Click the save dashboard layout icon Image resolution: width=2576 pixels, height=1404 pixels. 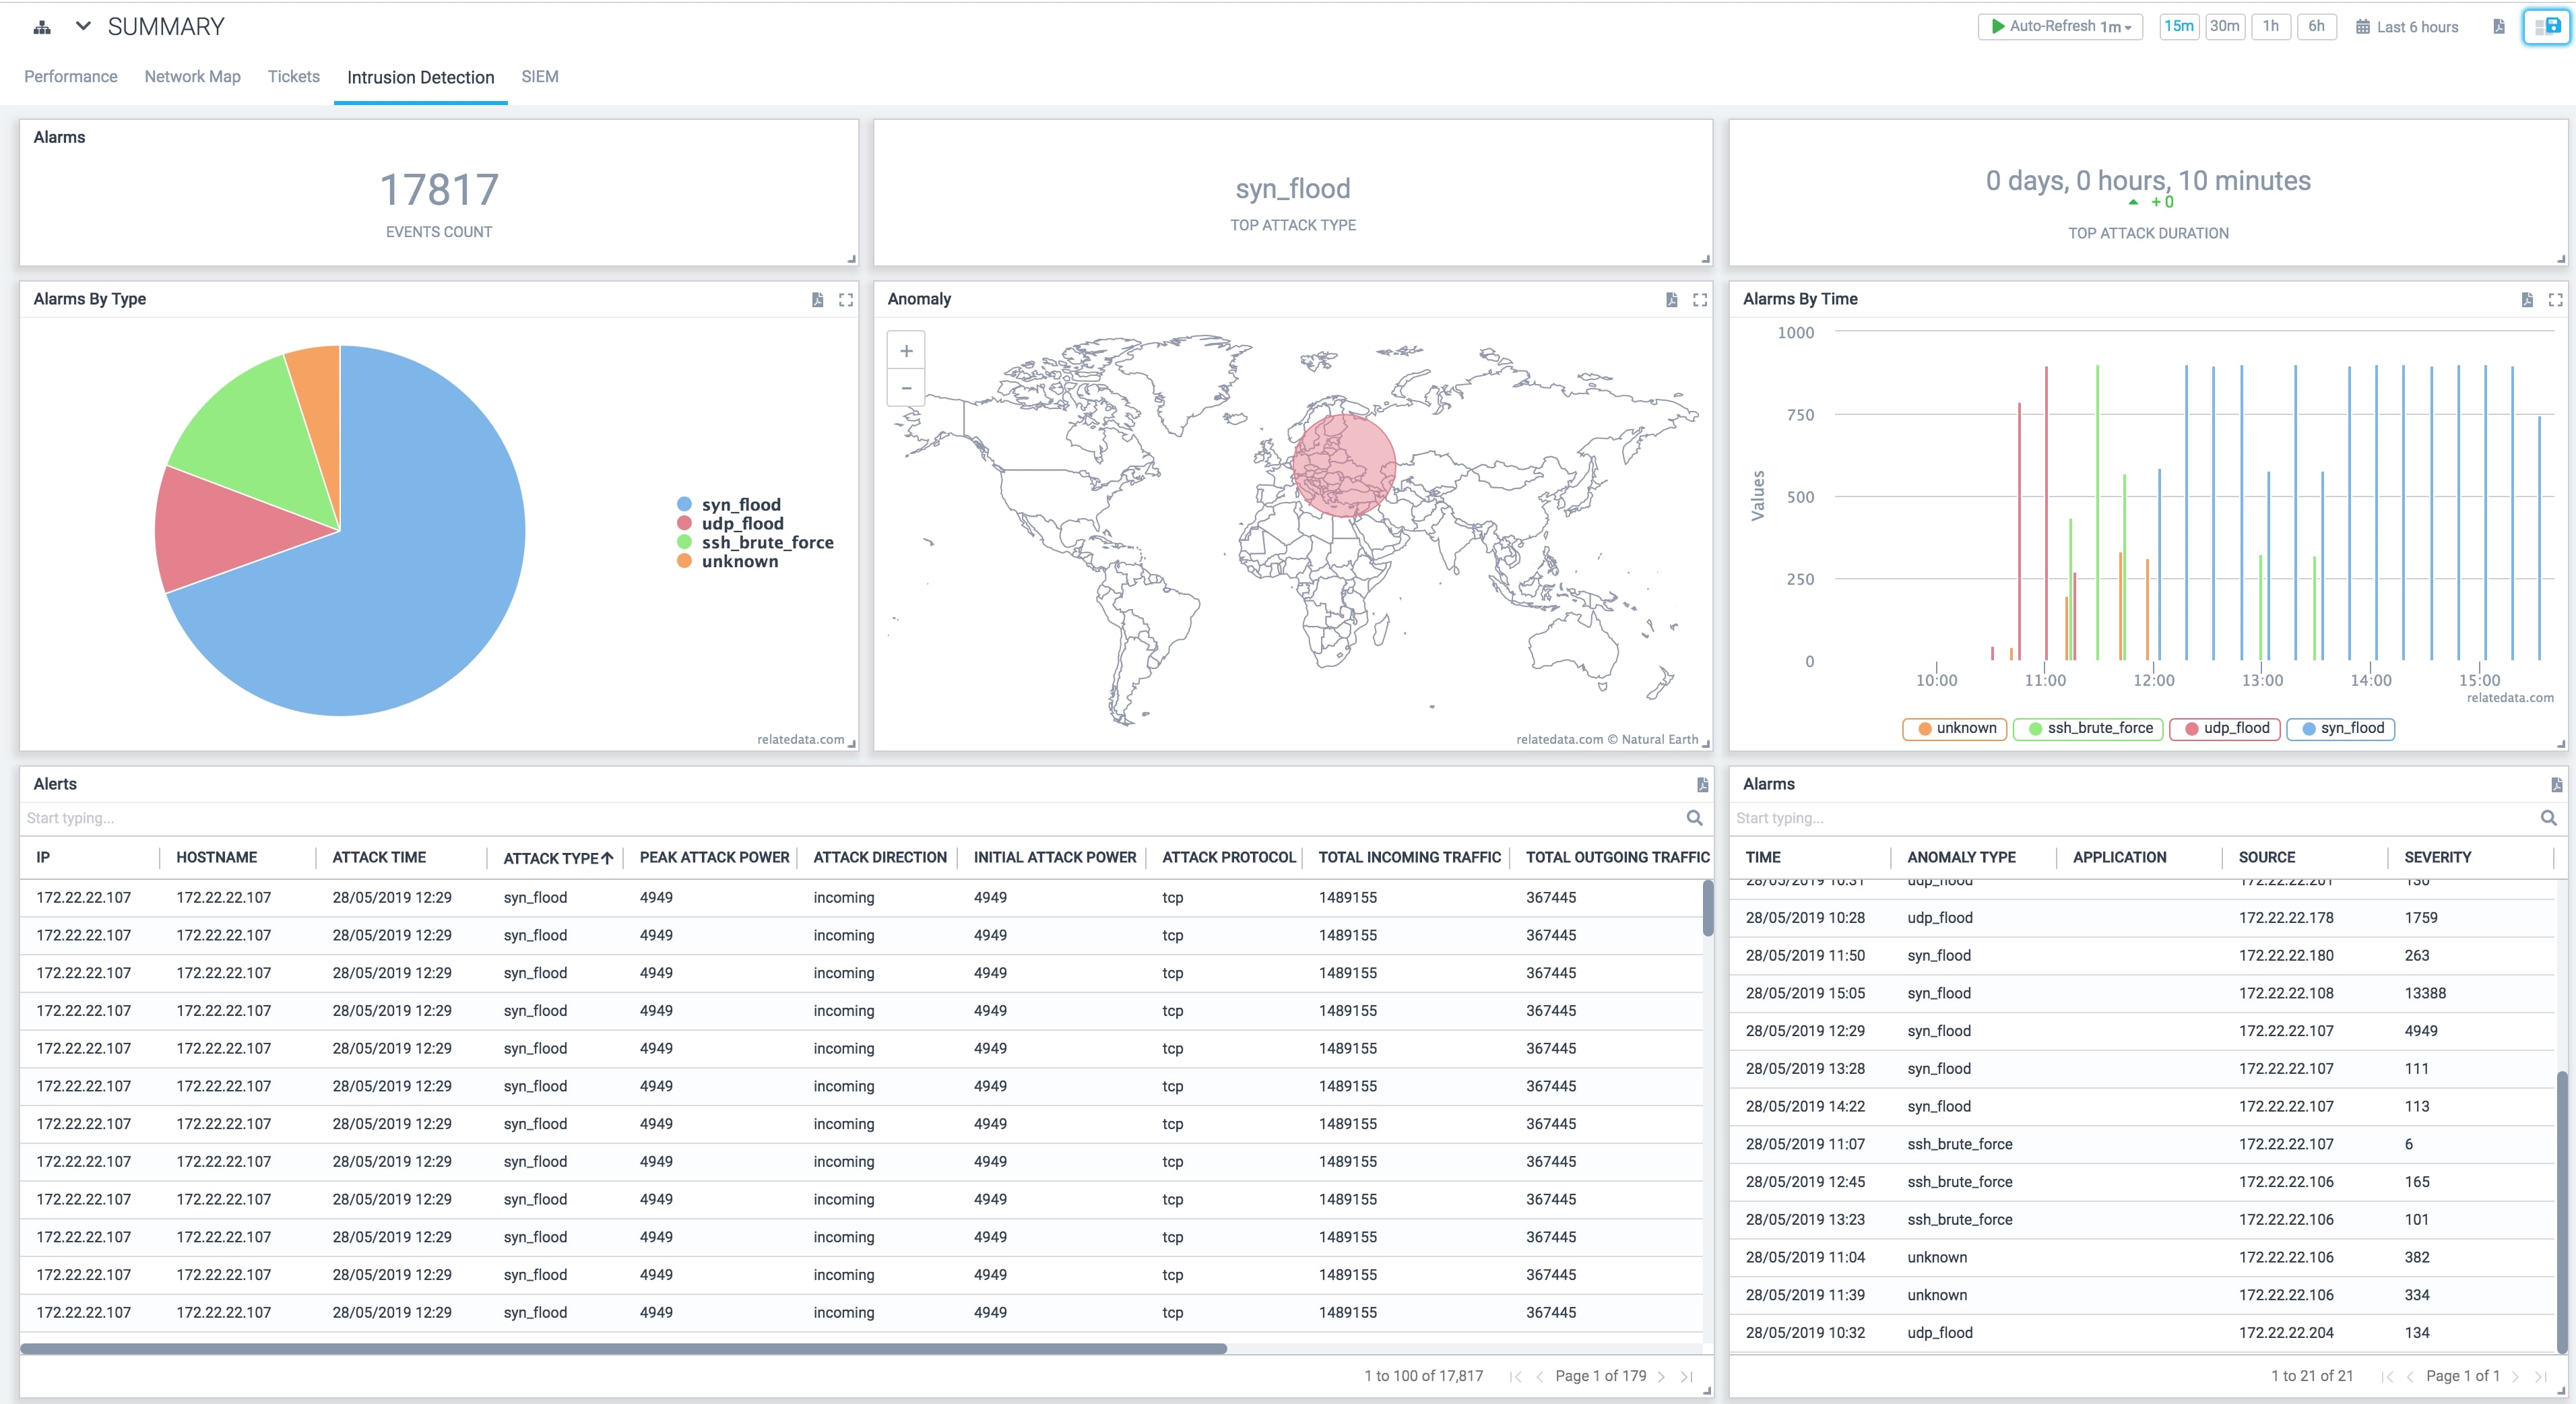point(2546,26)
